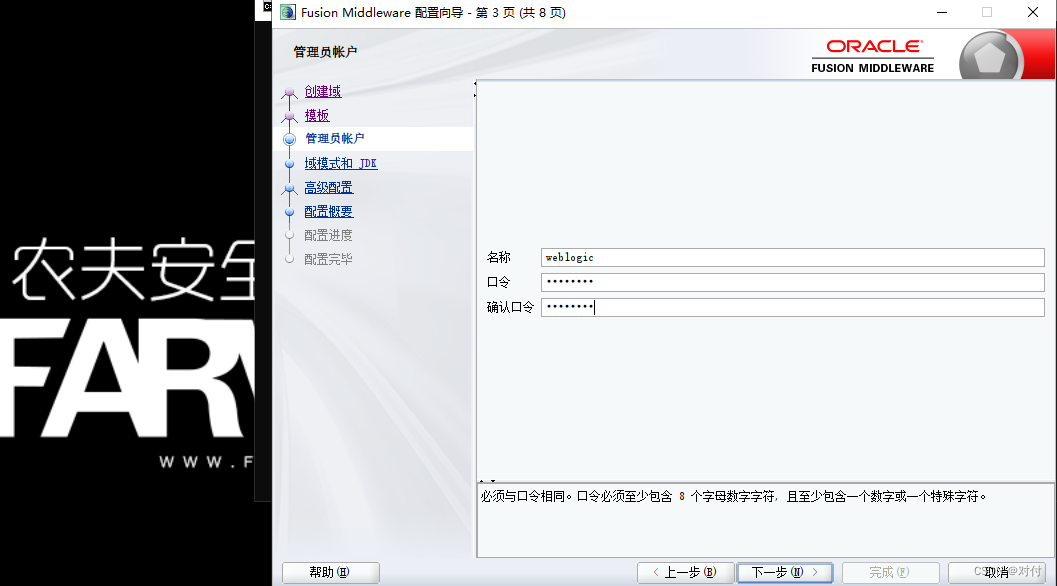Click the 域模式和 JDK step node icon
The image size is (1057, 586).
[x=289, y=164]
